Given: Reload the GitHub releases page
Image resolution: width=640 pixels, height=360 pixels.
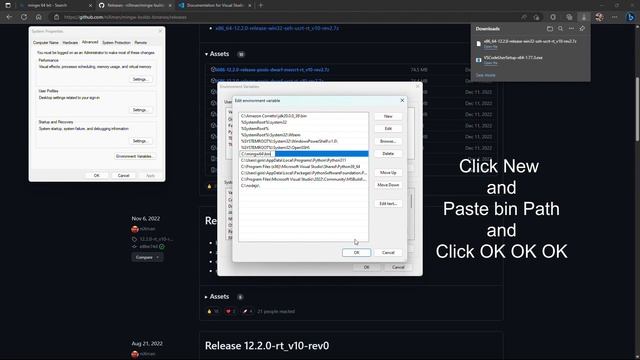Looking at the screenshot, I should (24, 17).
